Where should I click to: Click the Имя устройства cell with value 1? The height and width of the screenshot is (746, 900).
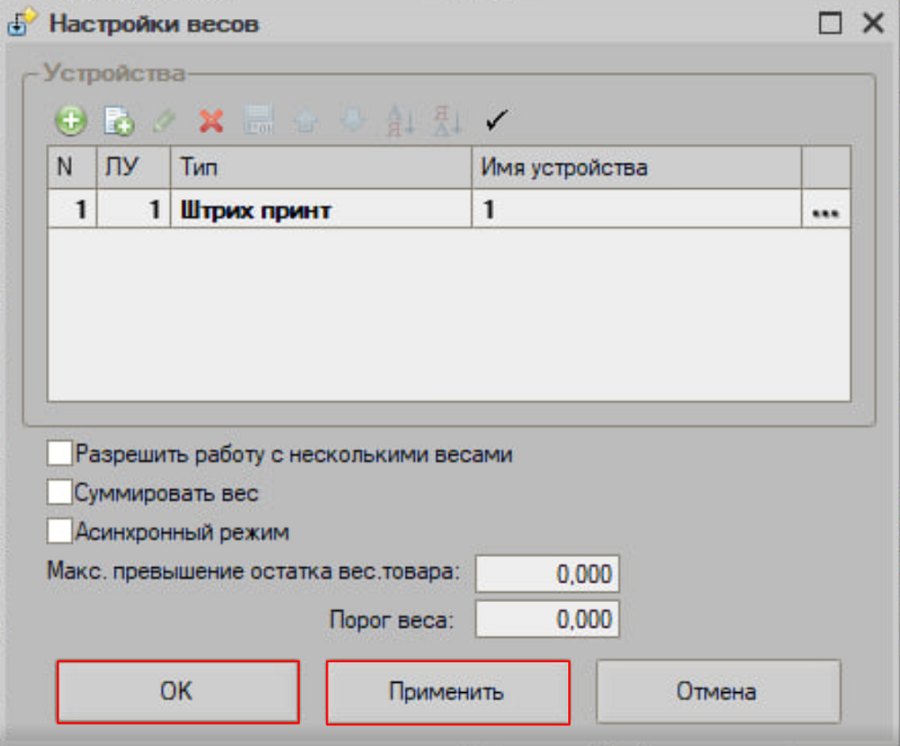point(637,209)
